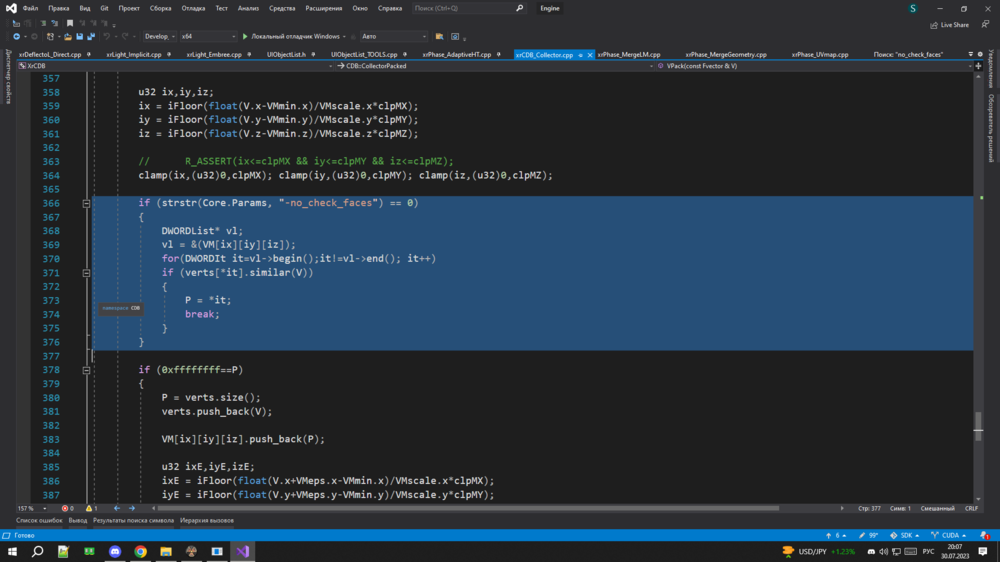
Task: Open the Список ошибок panel
Action: [x=40, y=521]
